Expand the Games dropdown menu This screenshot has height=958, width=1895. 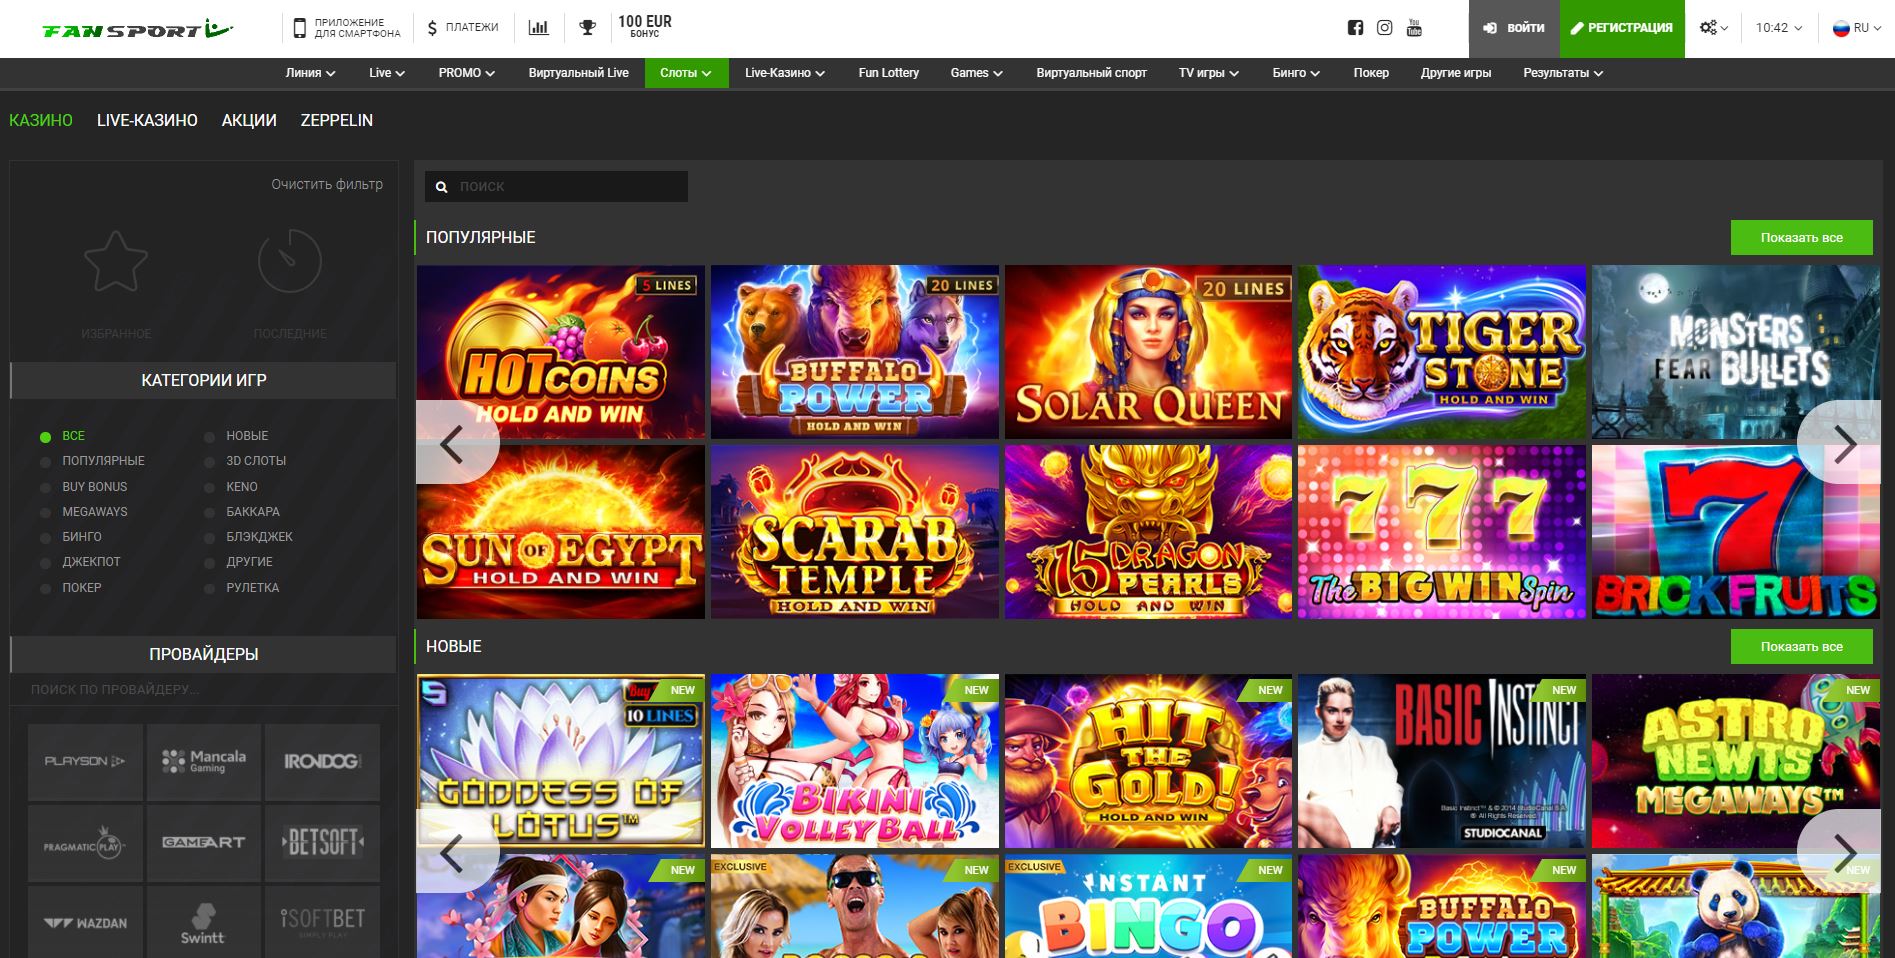977,73
